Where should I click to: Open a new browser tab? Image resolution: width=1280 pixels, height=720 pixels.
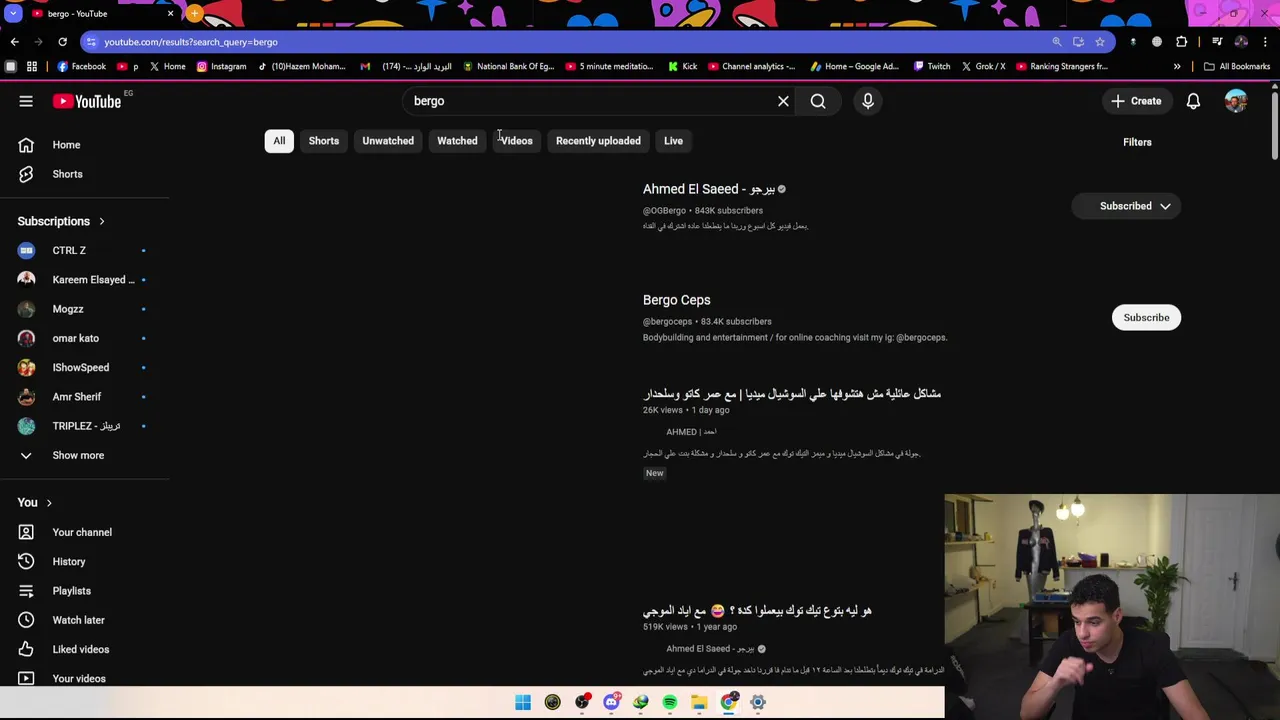pos(194,14)
